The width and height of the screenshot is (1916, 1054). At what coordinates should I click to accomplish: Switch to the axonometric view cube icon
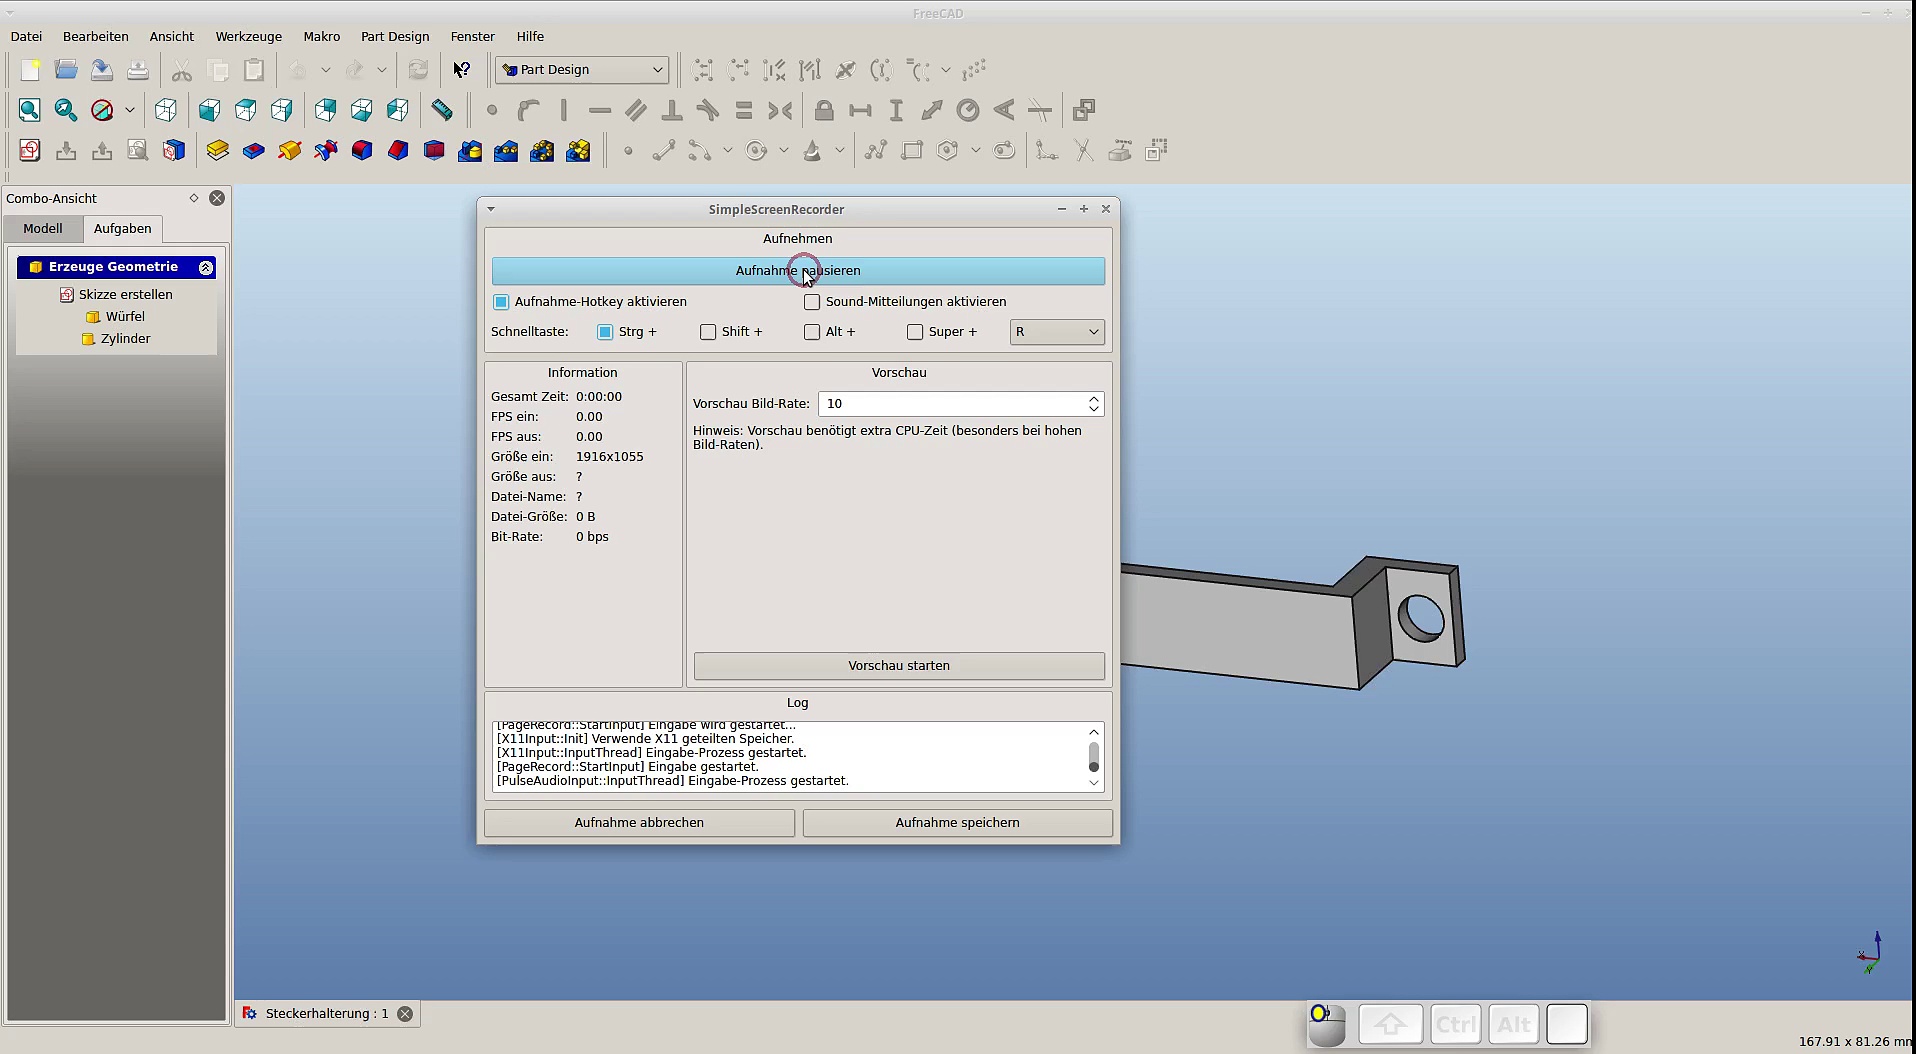(x=166, y=110)
